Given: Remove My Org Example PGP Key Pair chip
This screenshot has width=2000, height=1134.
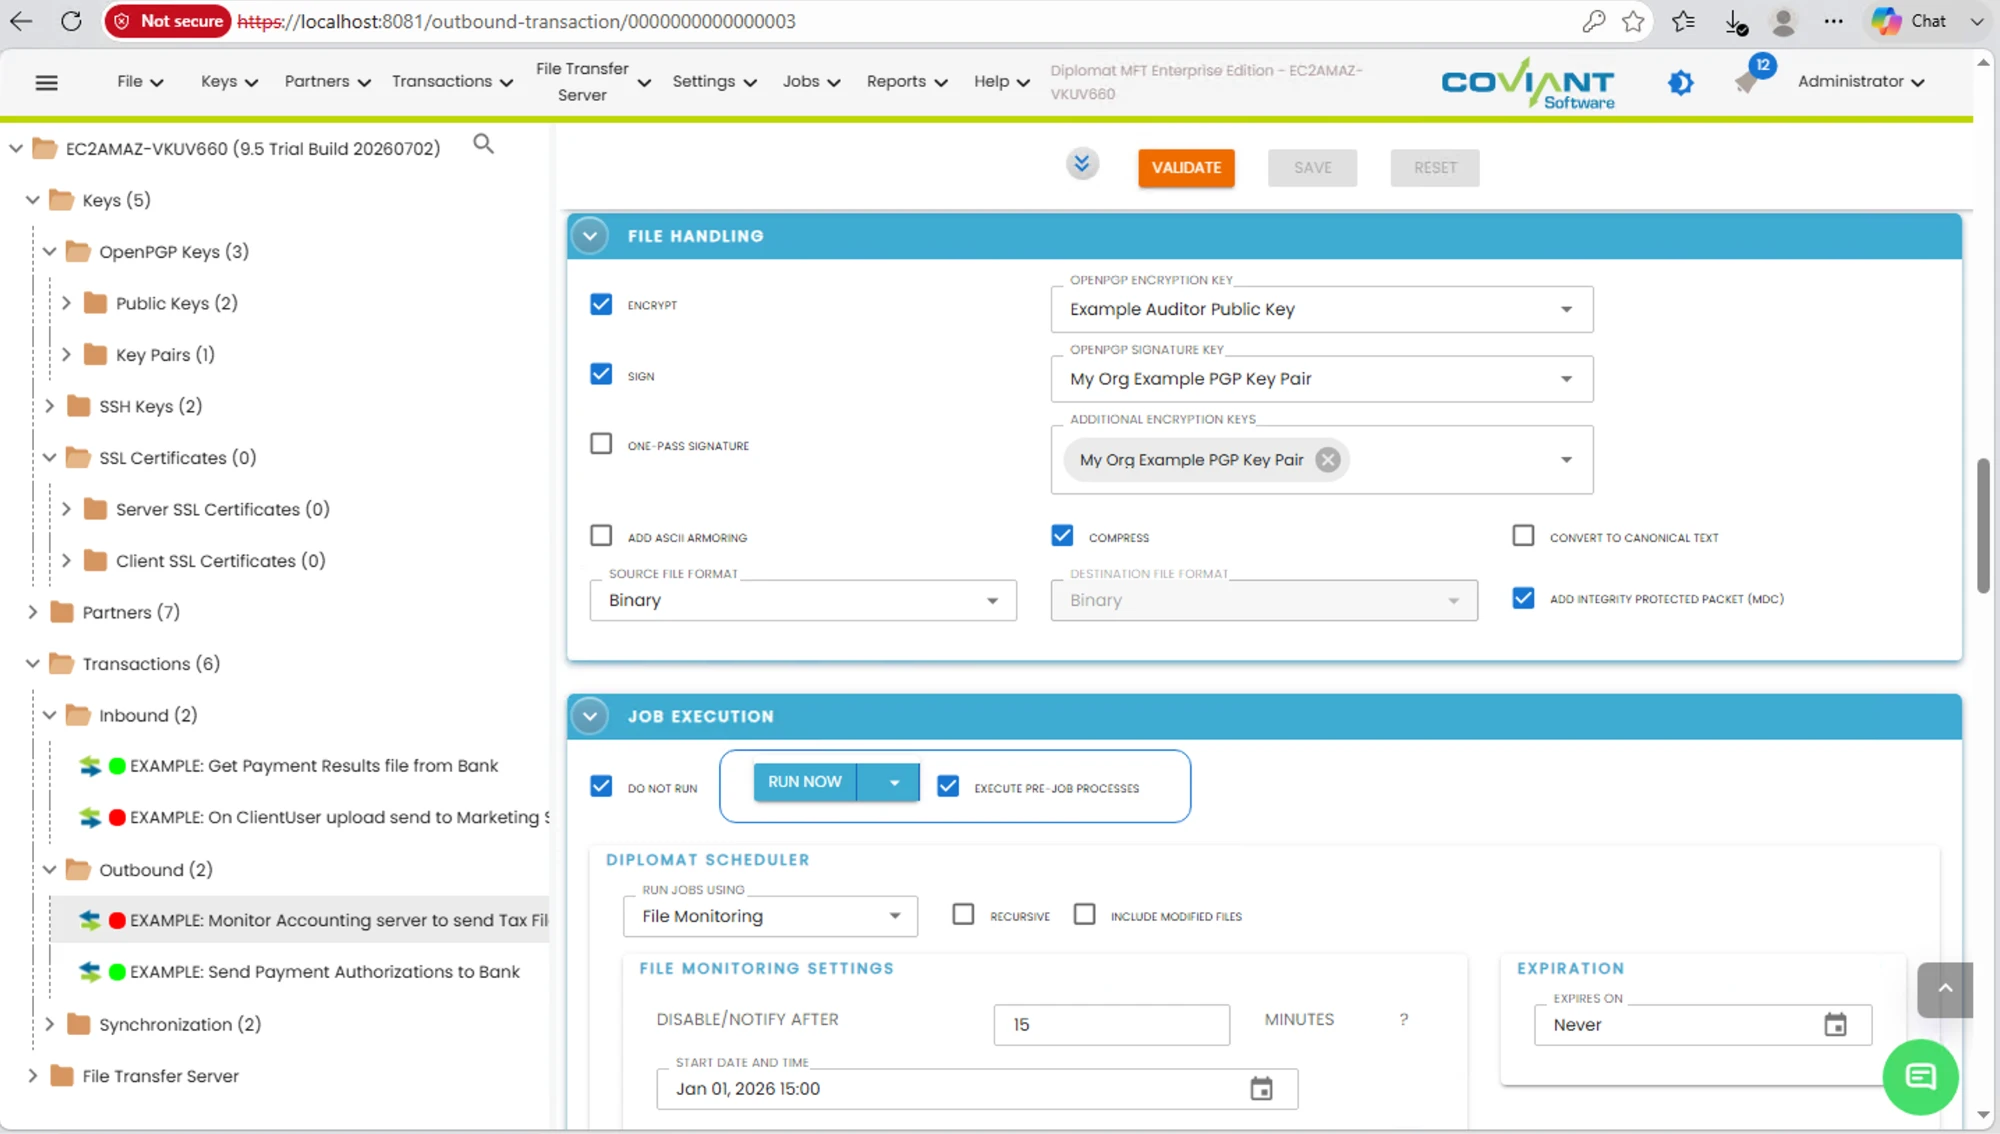Looking at the screenshot, I should (1328, 460).
